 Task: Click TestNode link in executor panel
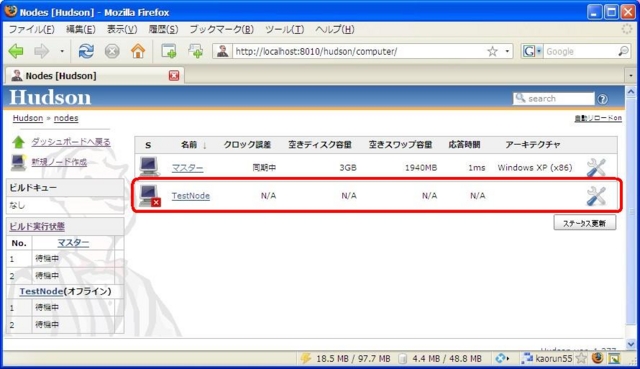click(x=41, y=291)
